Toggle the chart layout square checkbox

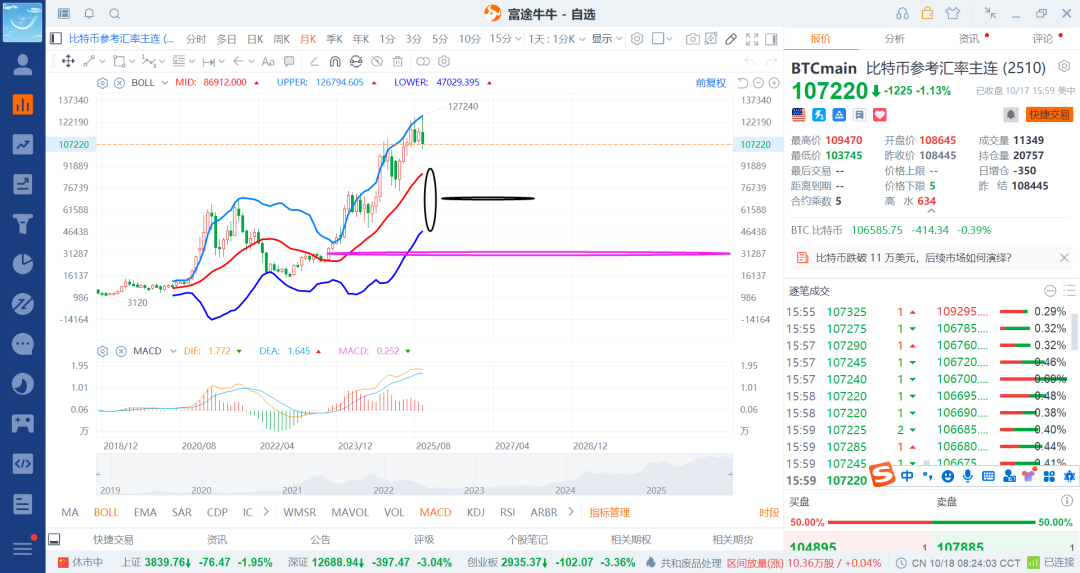(658, 39)
